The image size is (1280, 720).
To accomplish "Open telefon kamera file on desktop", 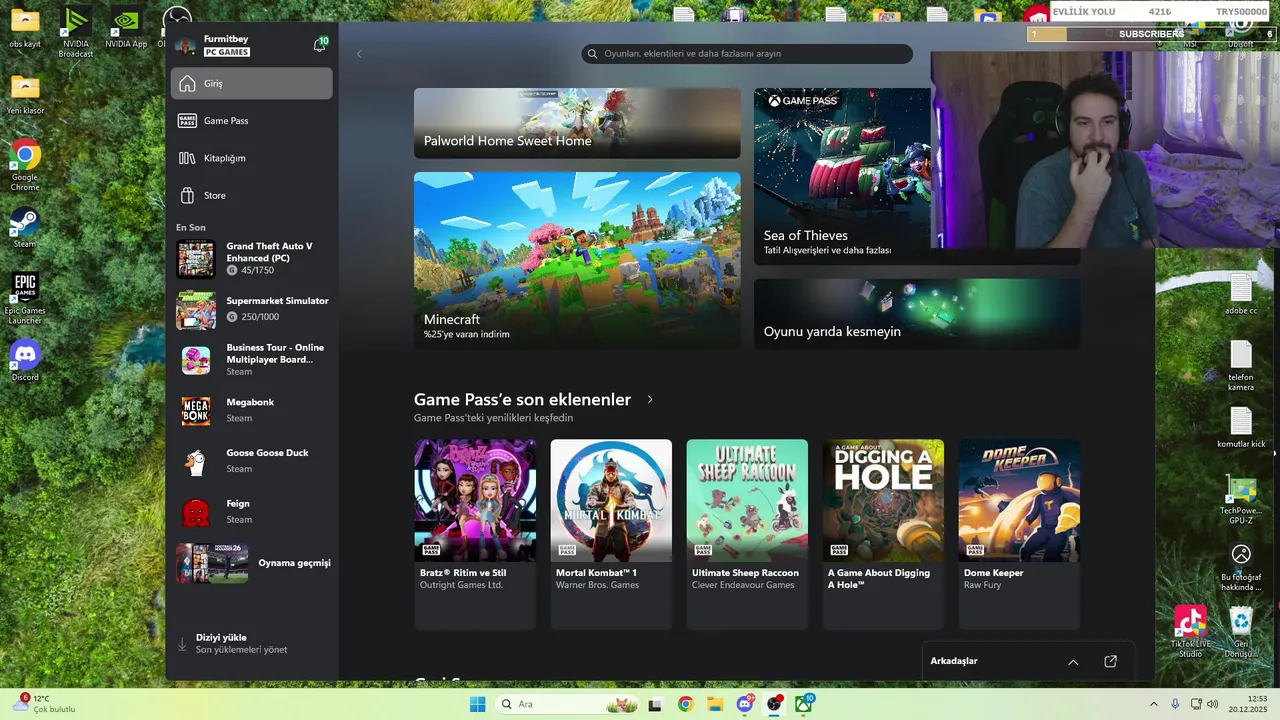I will coord(1241,366).
